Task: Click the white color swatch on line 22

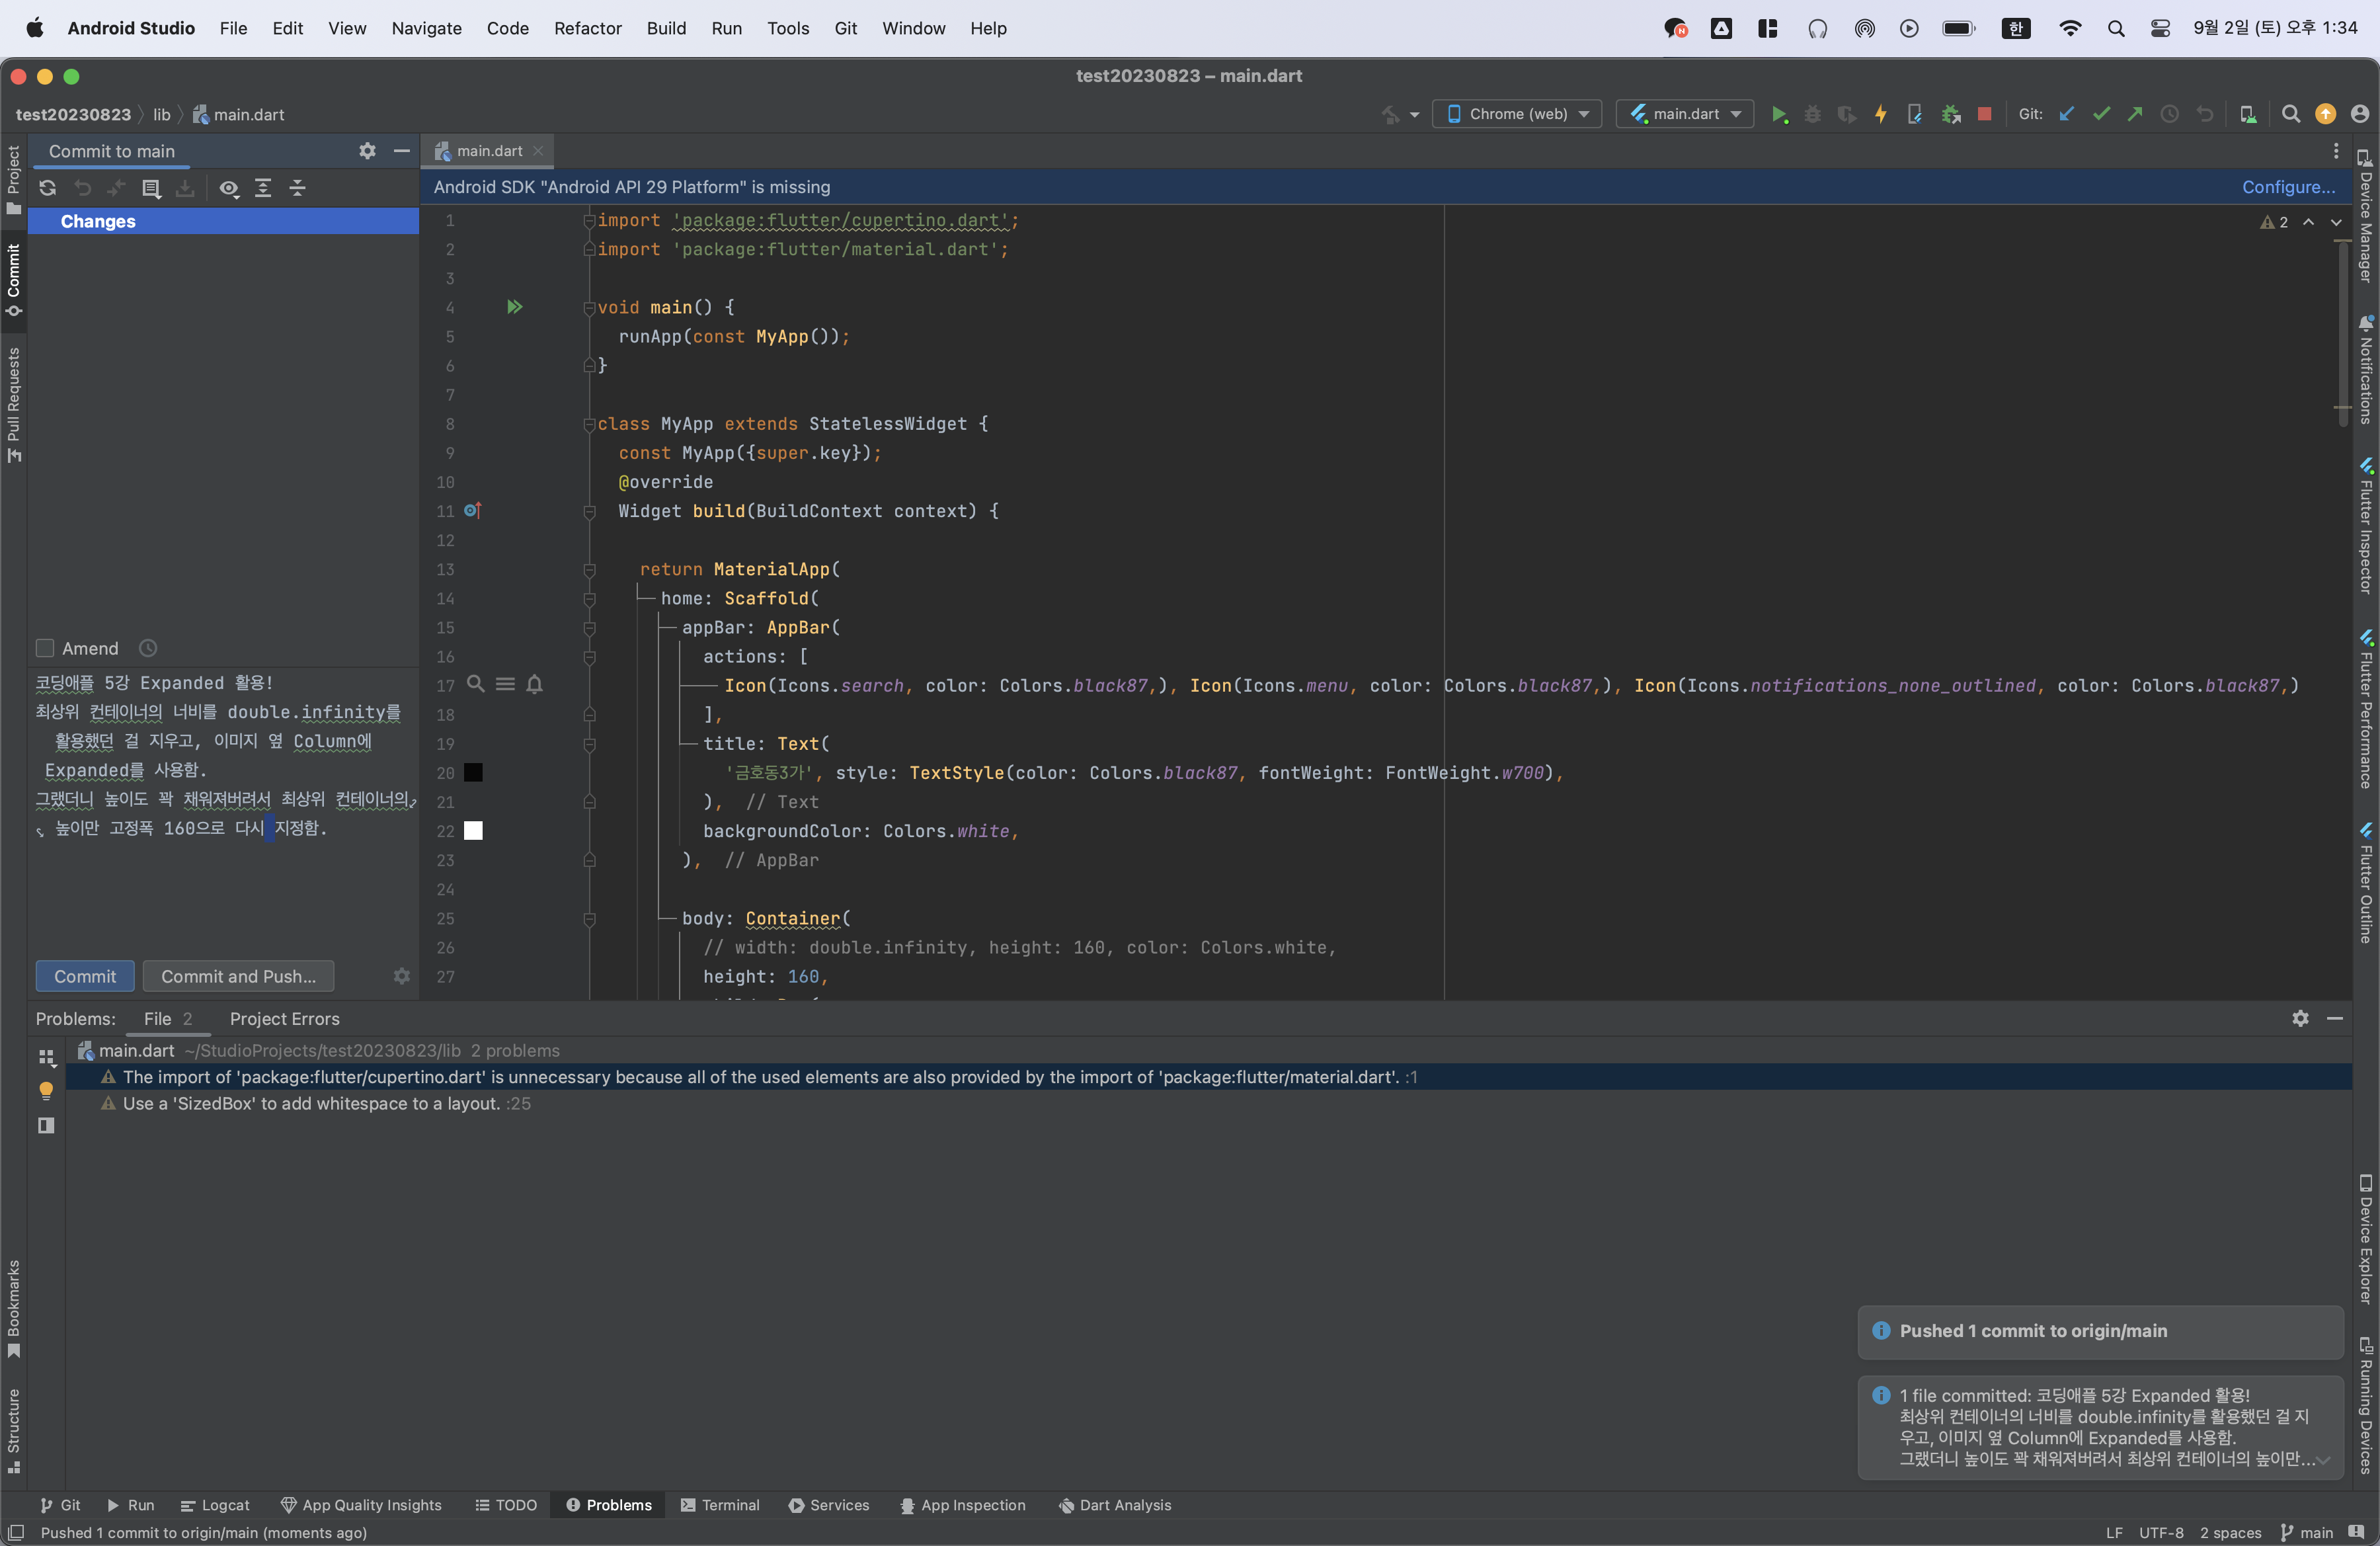Action: pos(473,831)
